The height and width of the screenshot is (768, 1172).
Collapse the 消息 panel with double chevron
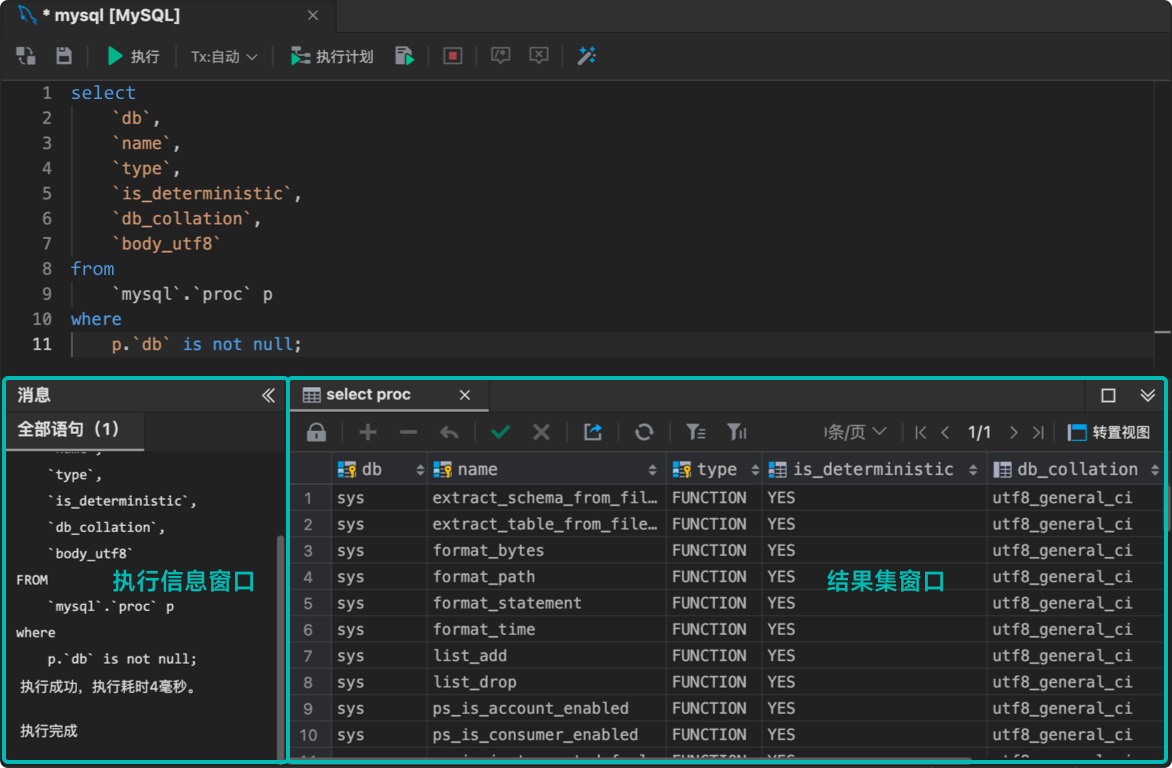click(x=268, y=395)
